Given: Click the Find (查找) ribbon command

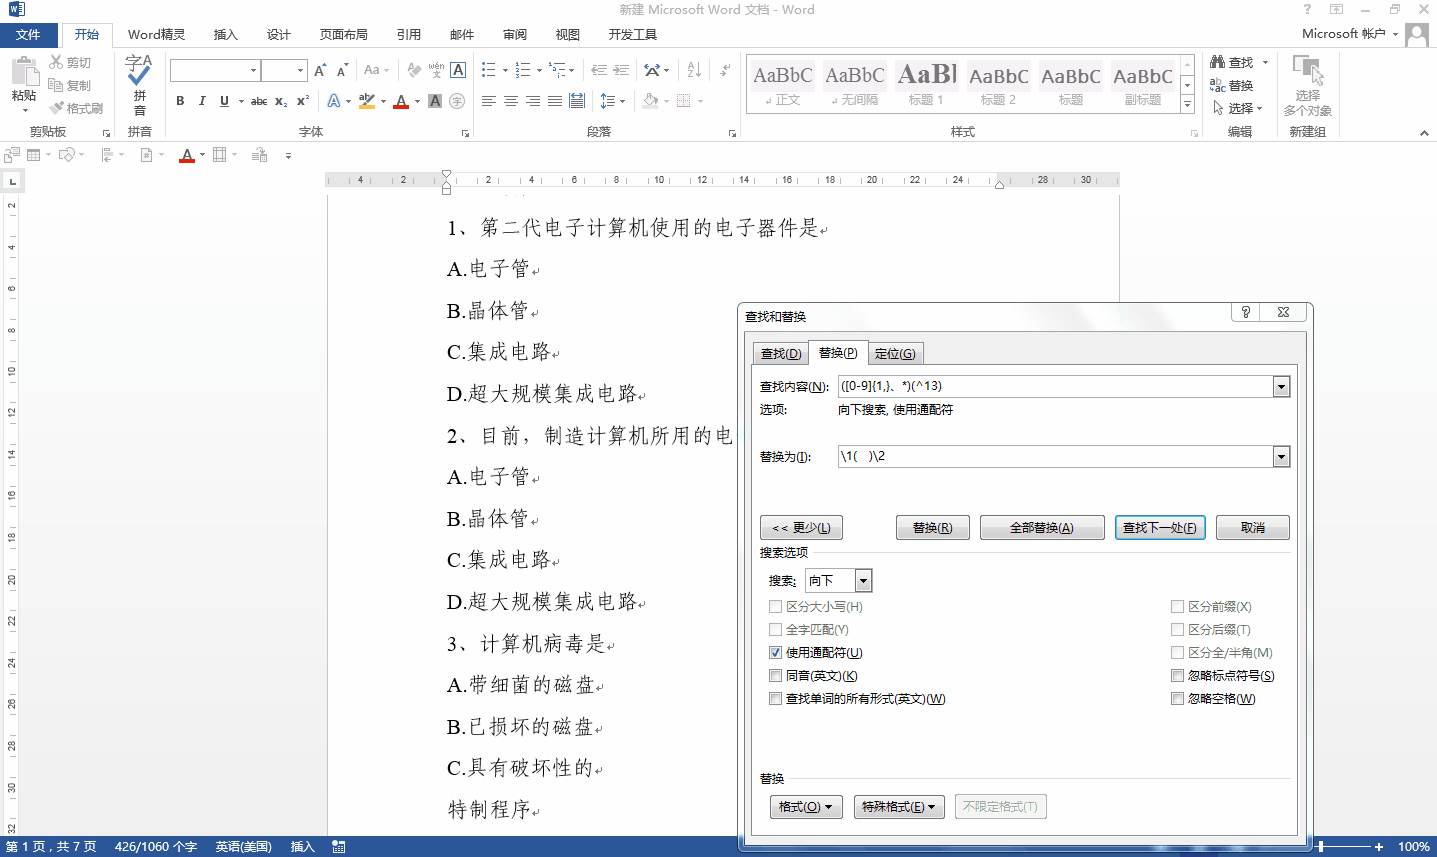Looking at the screenshot, I should (x=1232, y=62).
